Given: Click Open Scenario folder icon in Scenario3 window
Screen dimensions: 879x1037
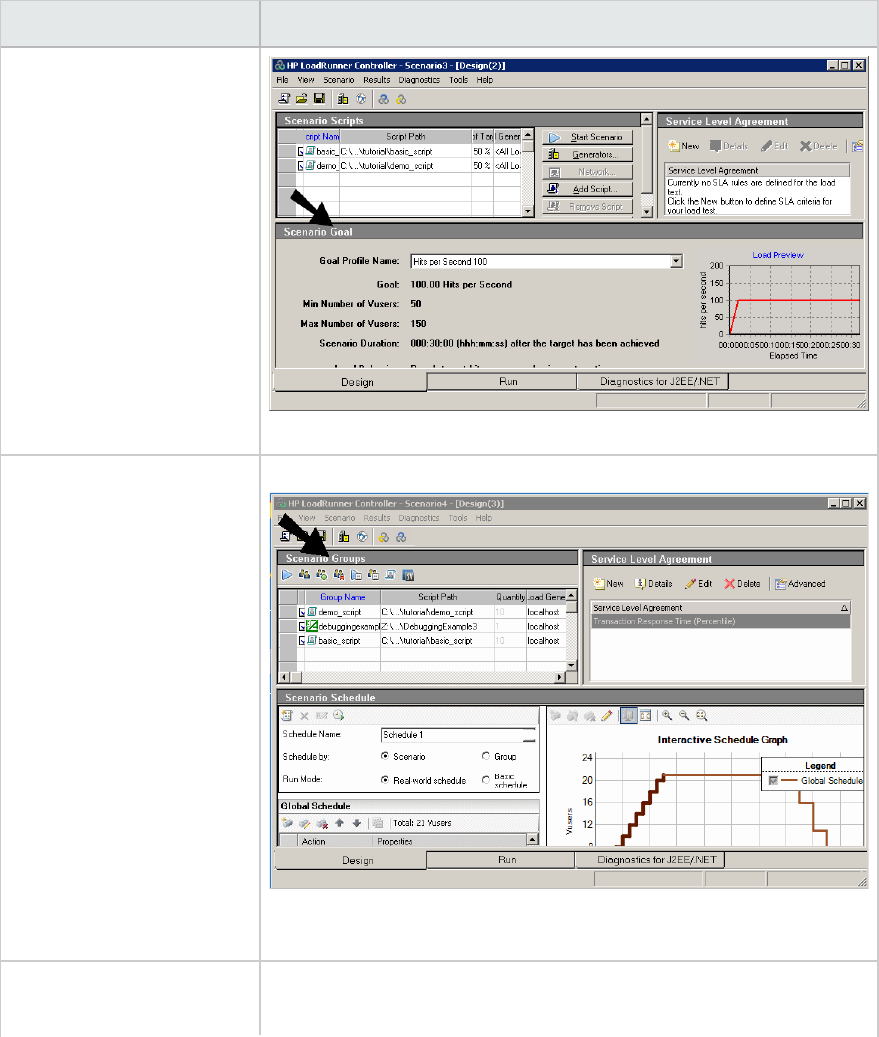Looking at the screenshot, I should (302, 99).
